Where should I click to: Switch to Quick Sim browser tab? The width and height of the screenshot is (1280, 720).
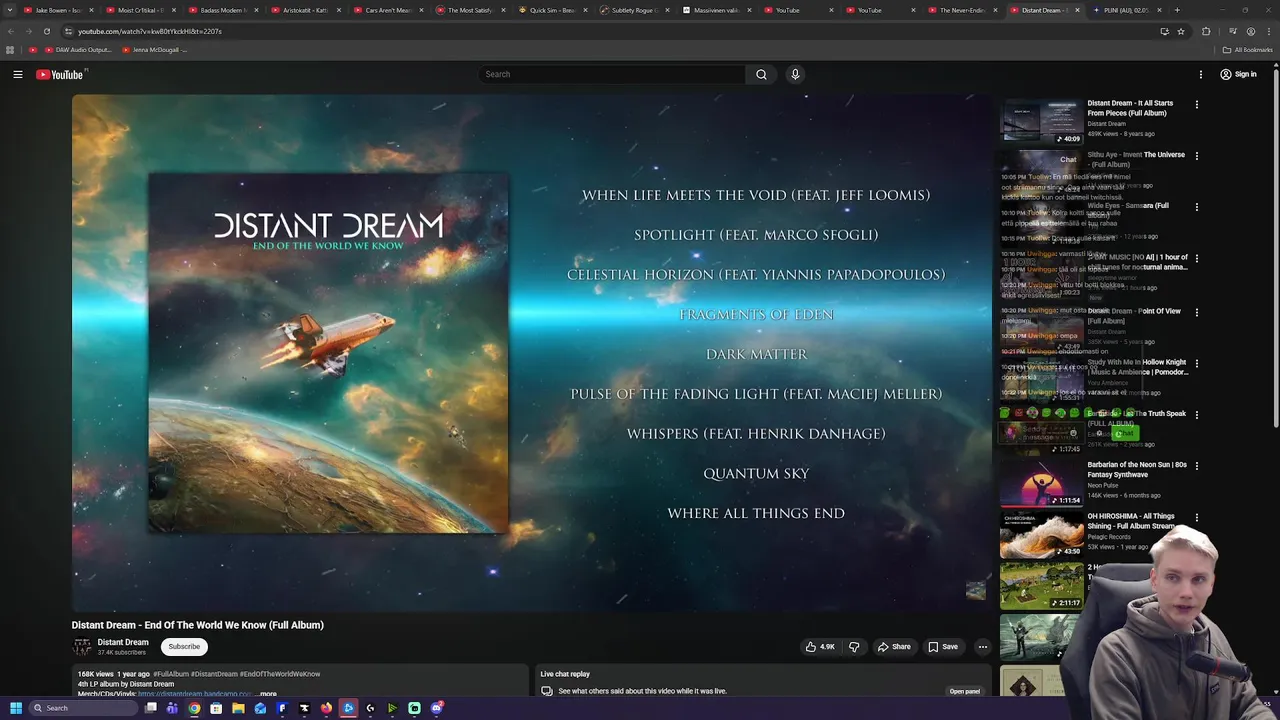click(x=551, y=10)
